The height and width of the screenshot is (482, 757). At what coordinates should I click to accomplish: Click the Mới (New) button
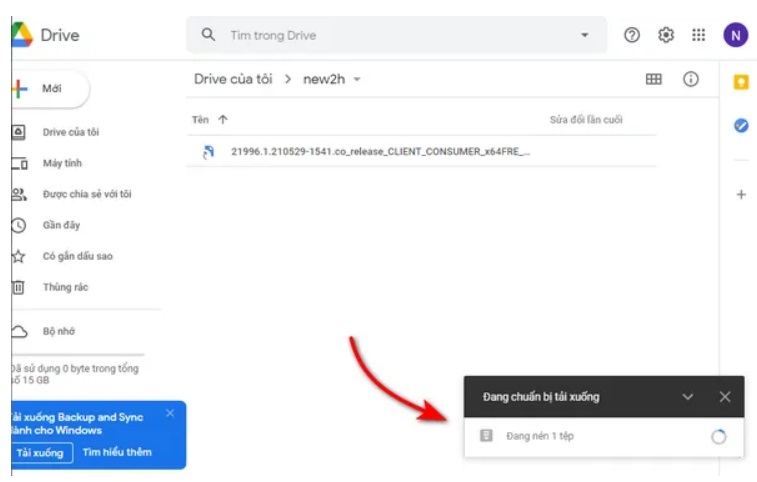coord(50,89)
